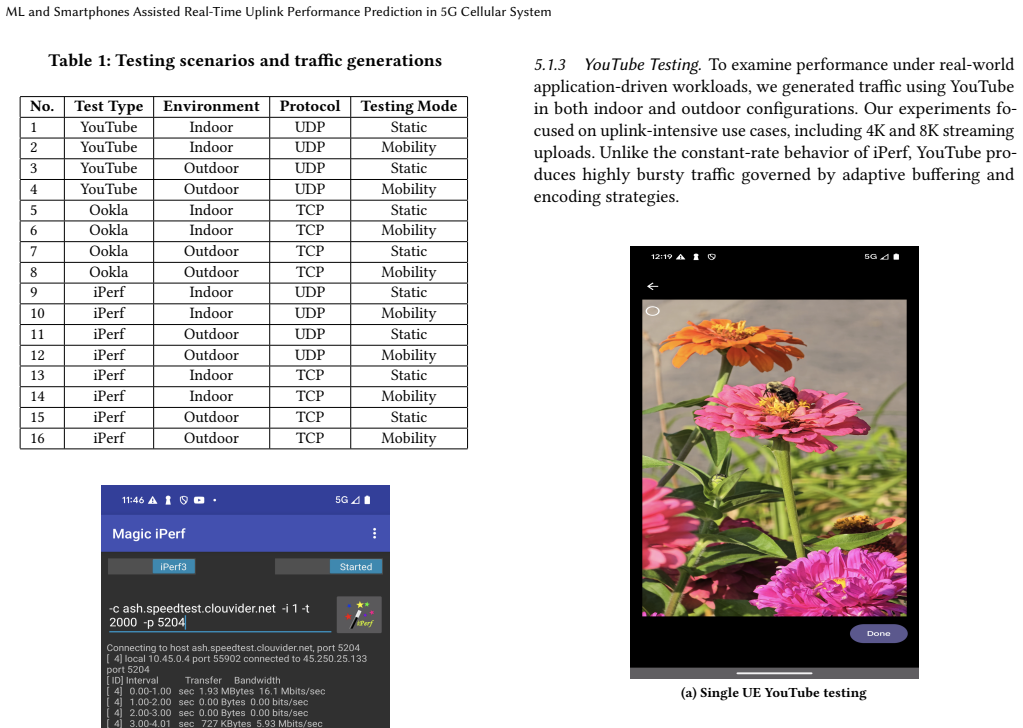Toggle the Started switch
The height and width of the screenshot is (728, 1023).
pyautogui.click(x=329, y=566)
